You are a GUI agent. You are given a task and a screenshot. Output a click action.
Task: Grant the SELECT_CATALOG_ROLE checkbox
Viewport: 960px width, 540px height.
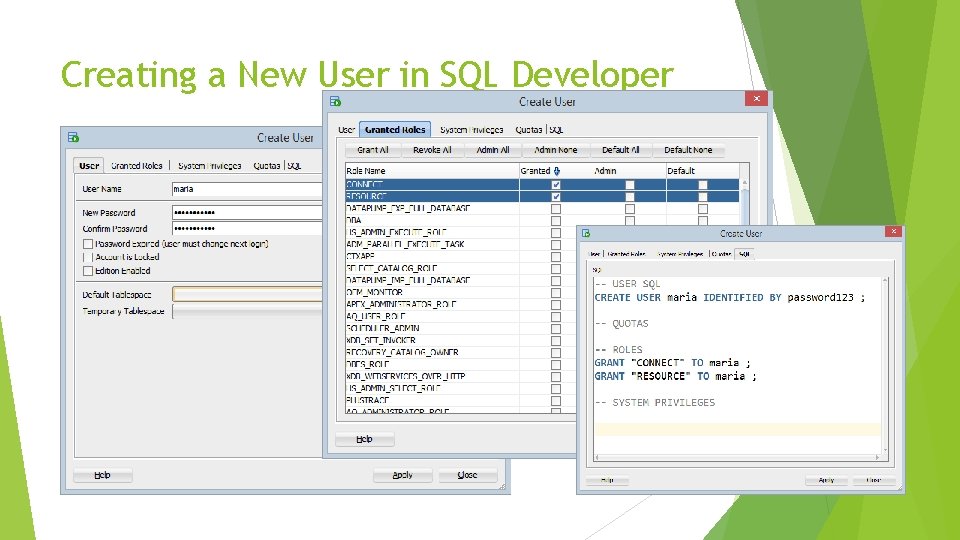[x=555, y=268]
